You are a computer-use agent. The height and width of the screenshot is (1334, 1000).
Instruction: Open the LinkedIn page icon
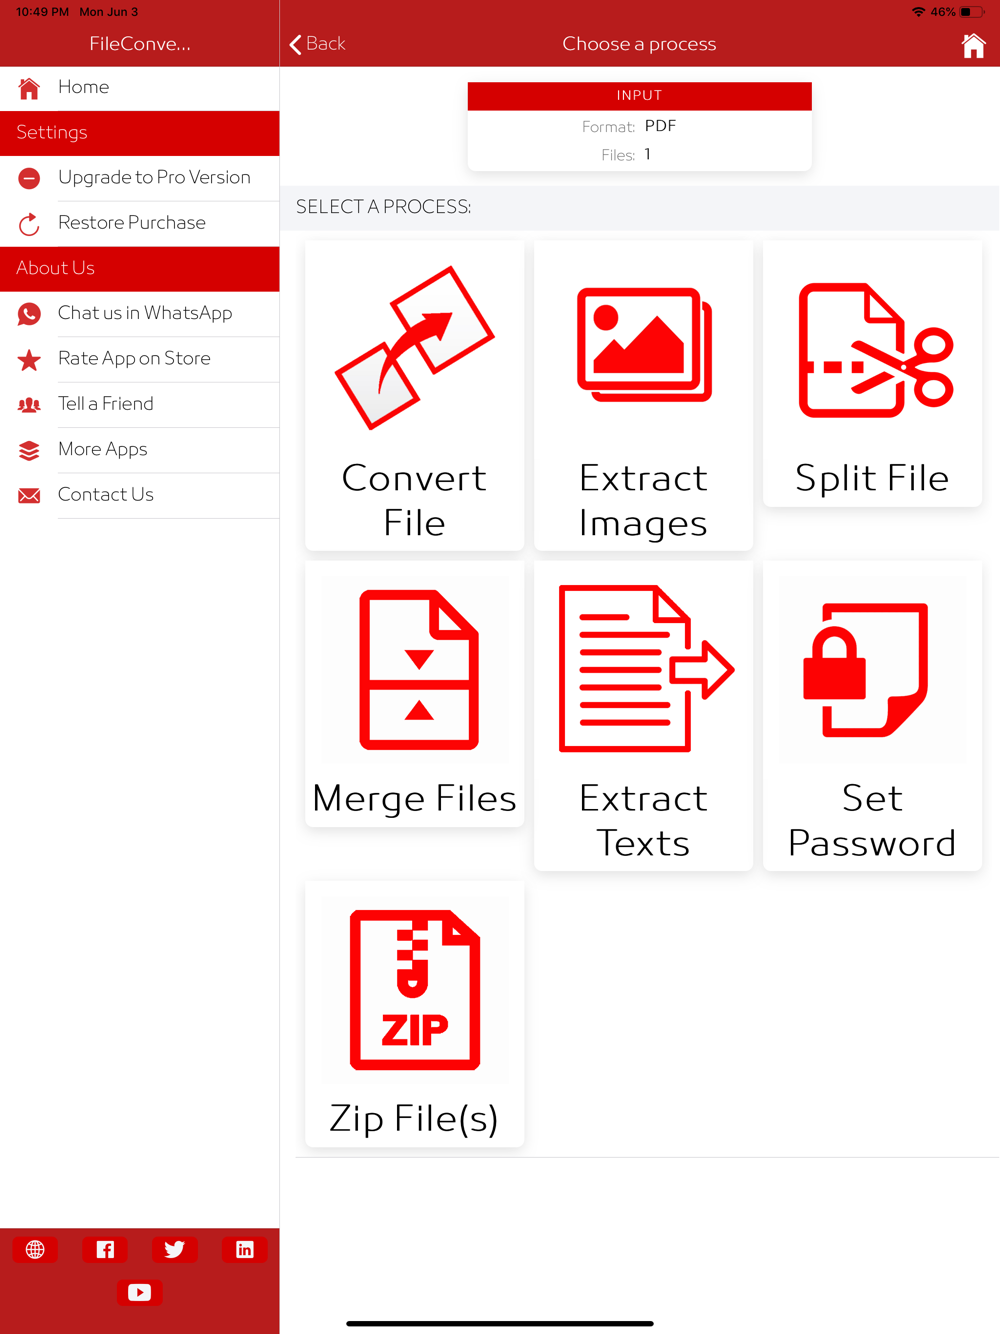[x=244, y=1249]
